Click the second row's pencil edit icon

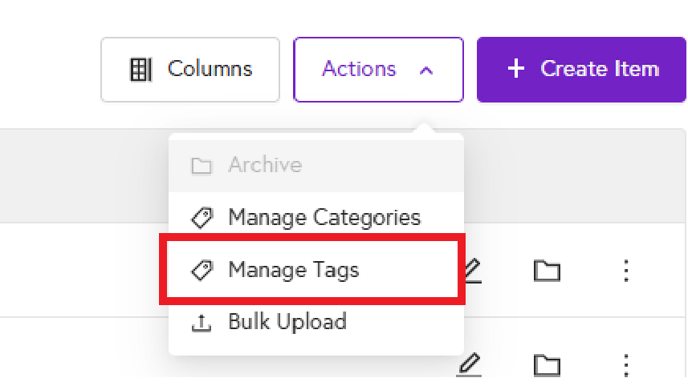coord(469,365)
